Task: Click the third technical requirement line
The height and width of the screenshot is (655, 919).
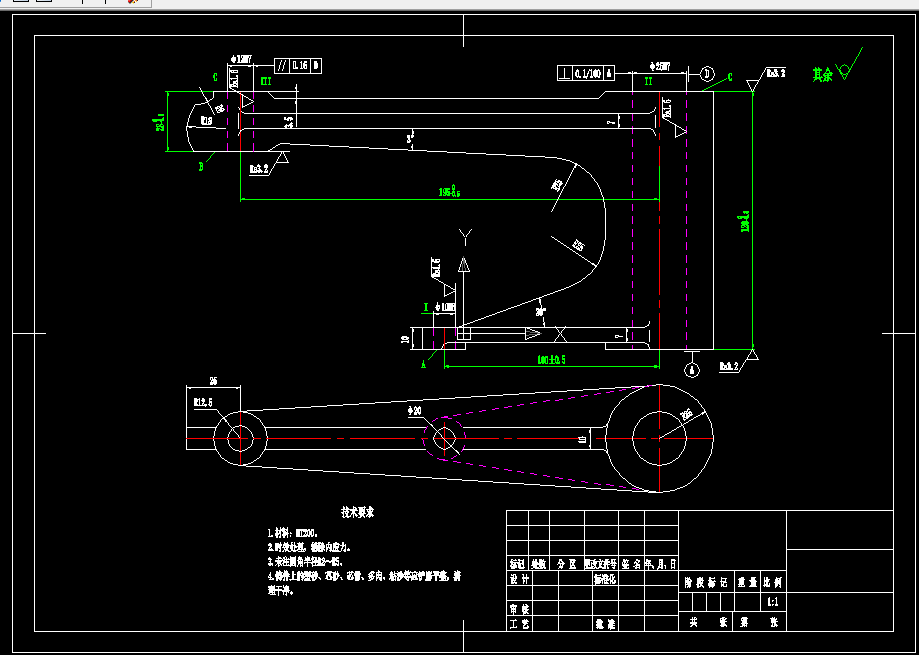Action: tap(305, 562)
